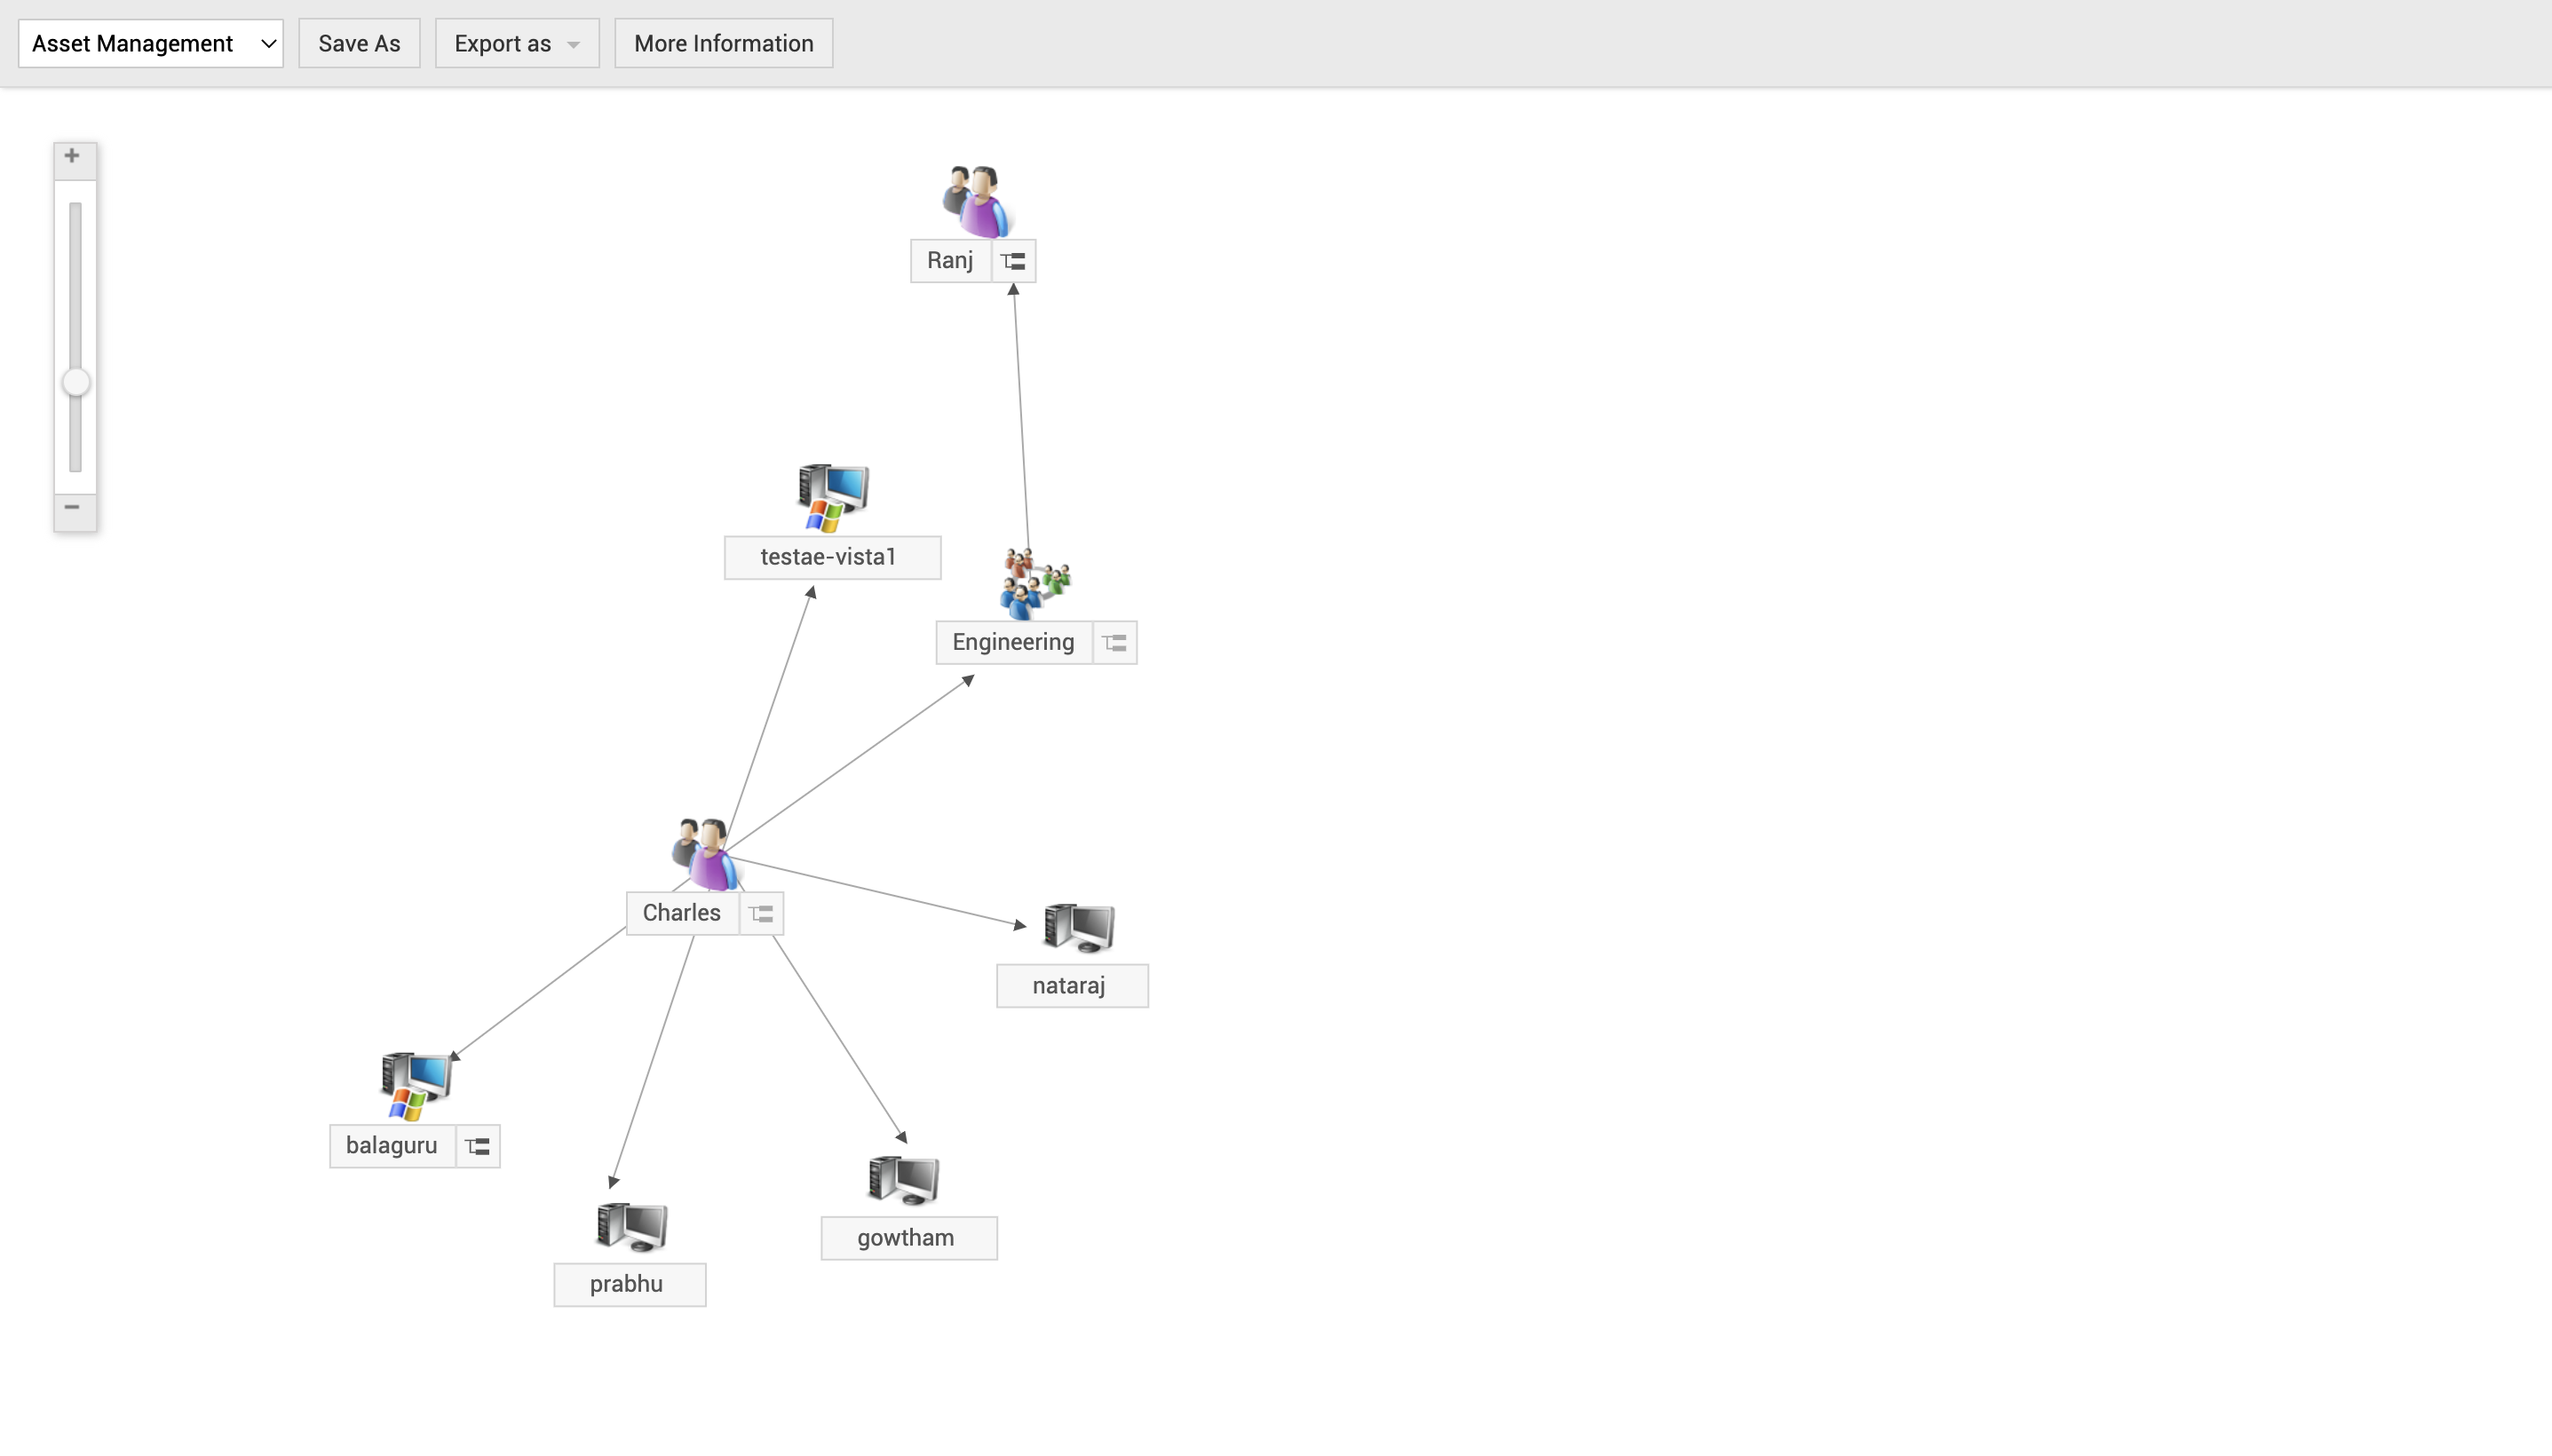This screenshot has width=2552, height=1456.
Task: Select the gowtham node label
Action: (907, 1238)
